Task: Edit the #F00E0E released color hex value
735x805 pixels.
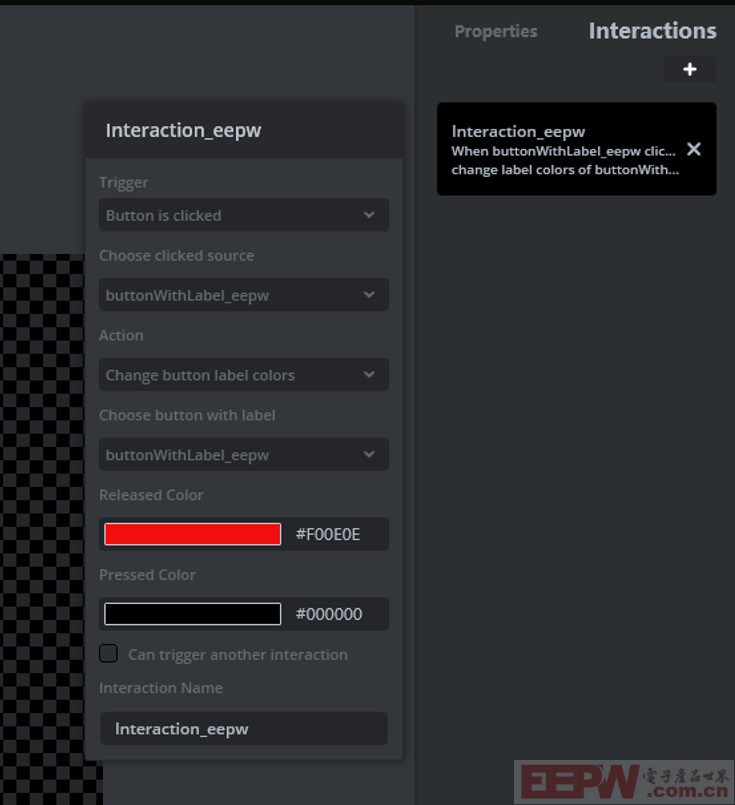Action: [328, 534]
